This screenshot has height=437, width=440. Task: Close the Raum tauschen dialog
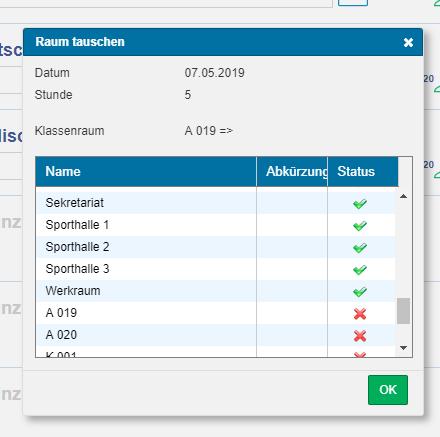pos(408,42)
